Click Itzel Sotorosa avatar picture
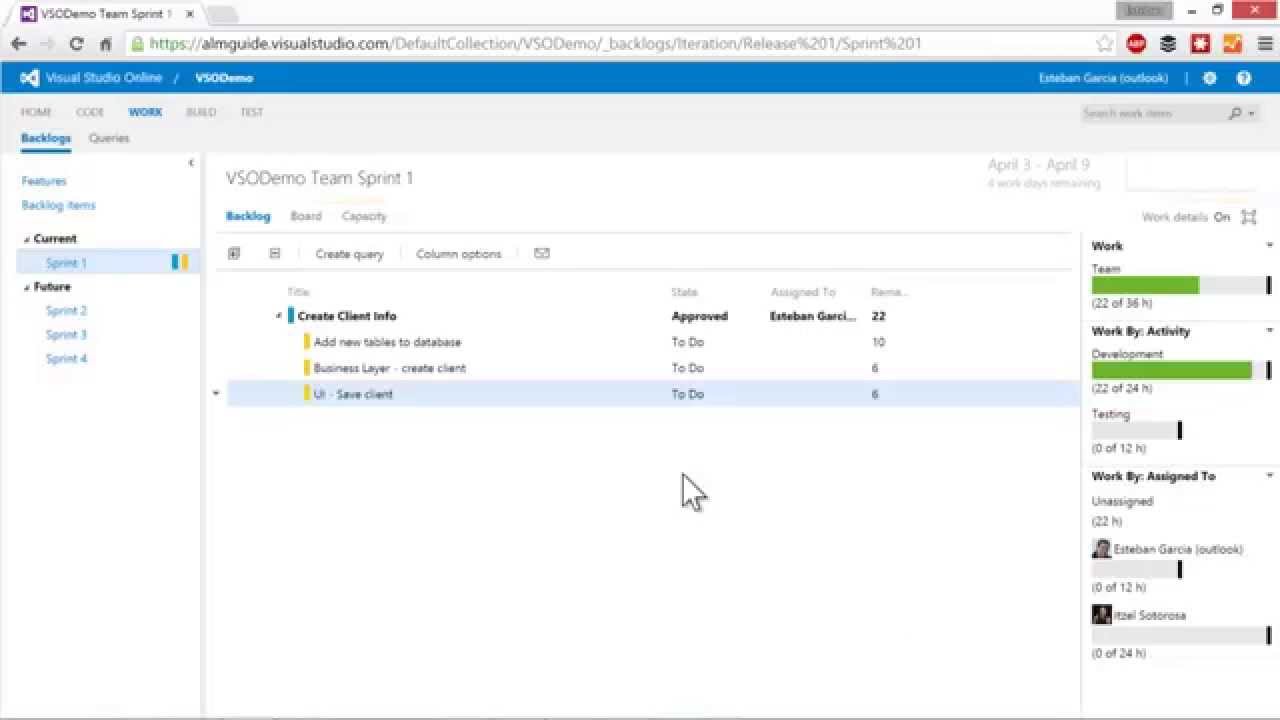 pyautogui.click(x=1101, y=615)
